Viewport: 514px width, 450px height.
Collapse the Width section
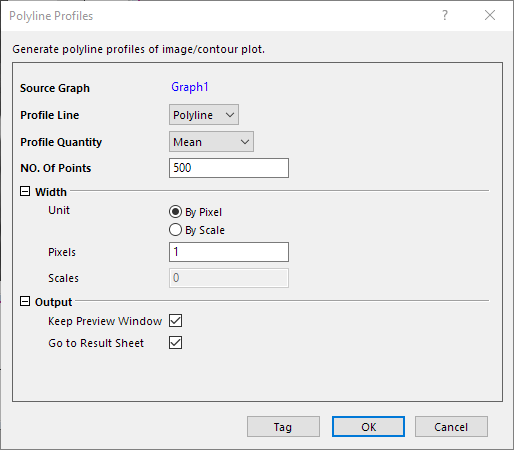(x=25, y=191)
